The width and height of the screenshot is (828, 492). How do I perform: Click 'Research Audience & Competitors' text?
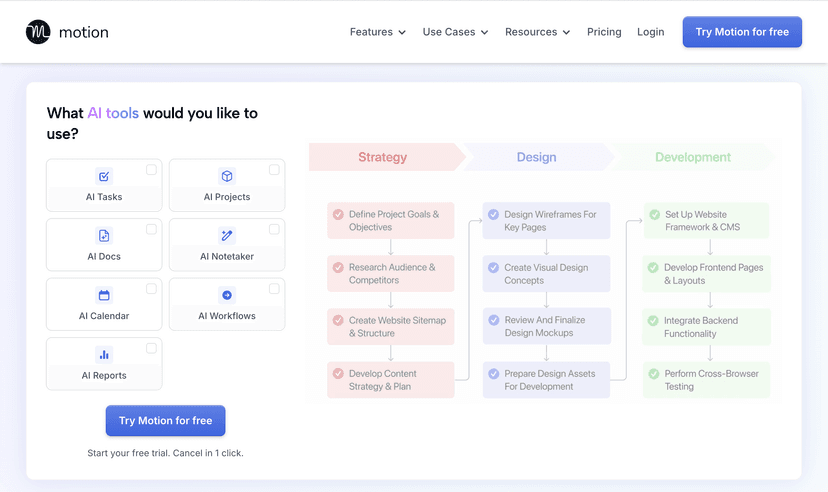click(392, 274)
